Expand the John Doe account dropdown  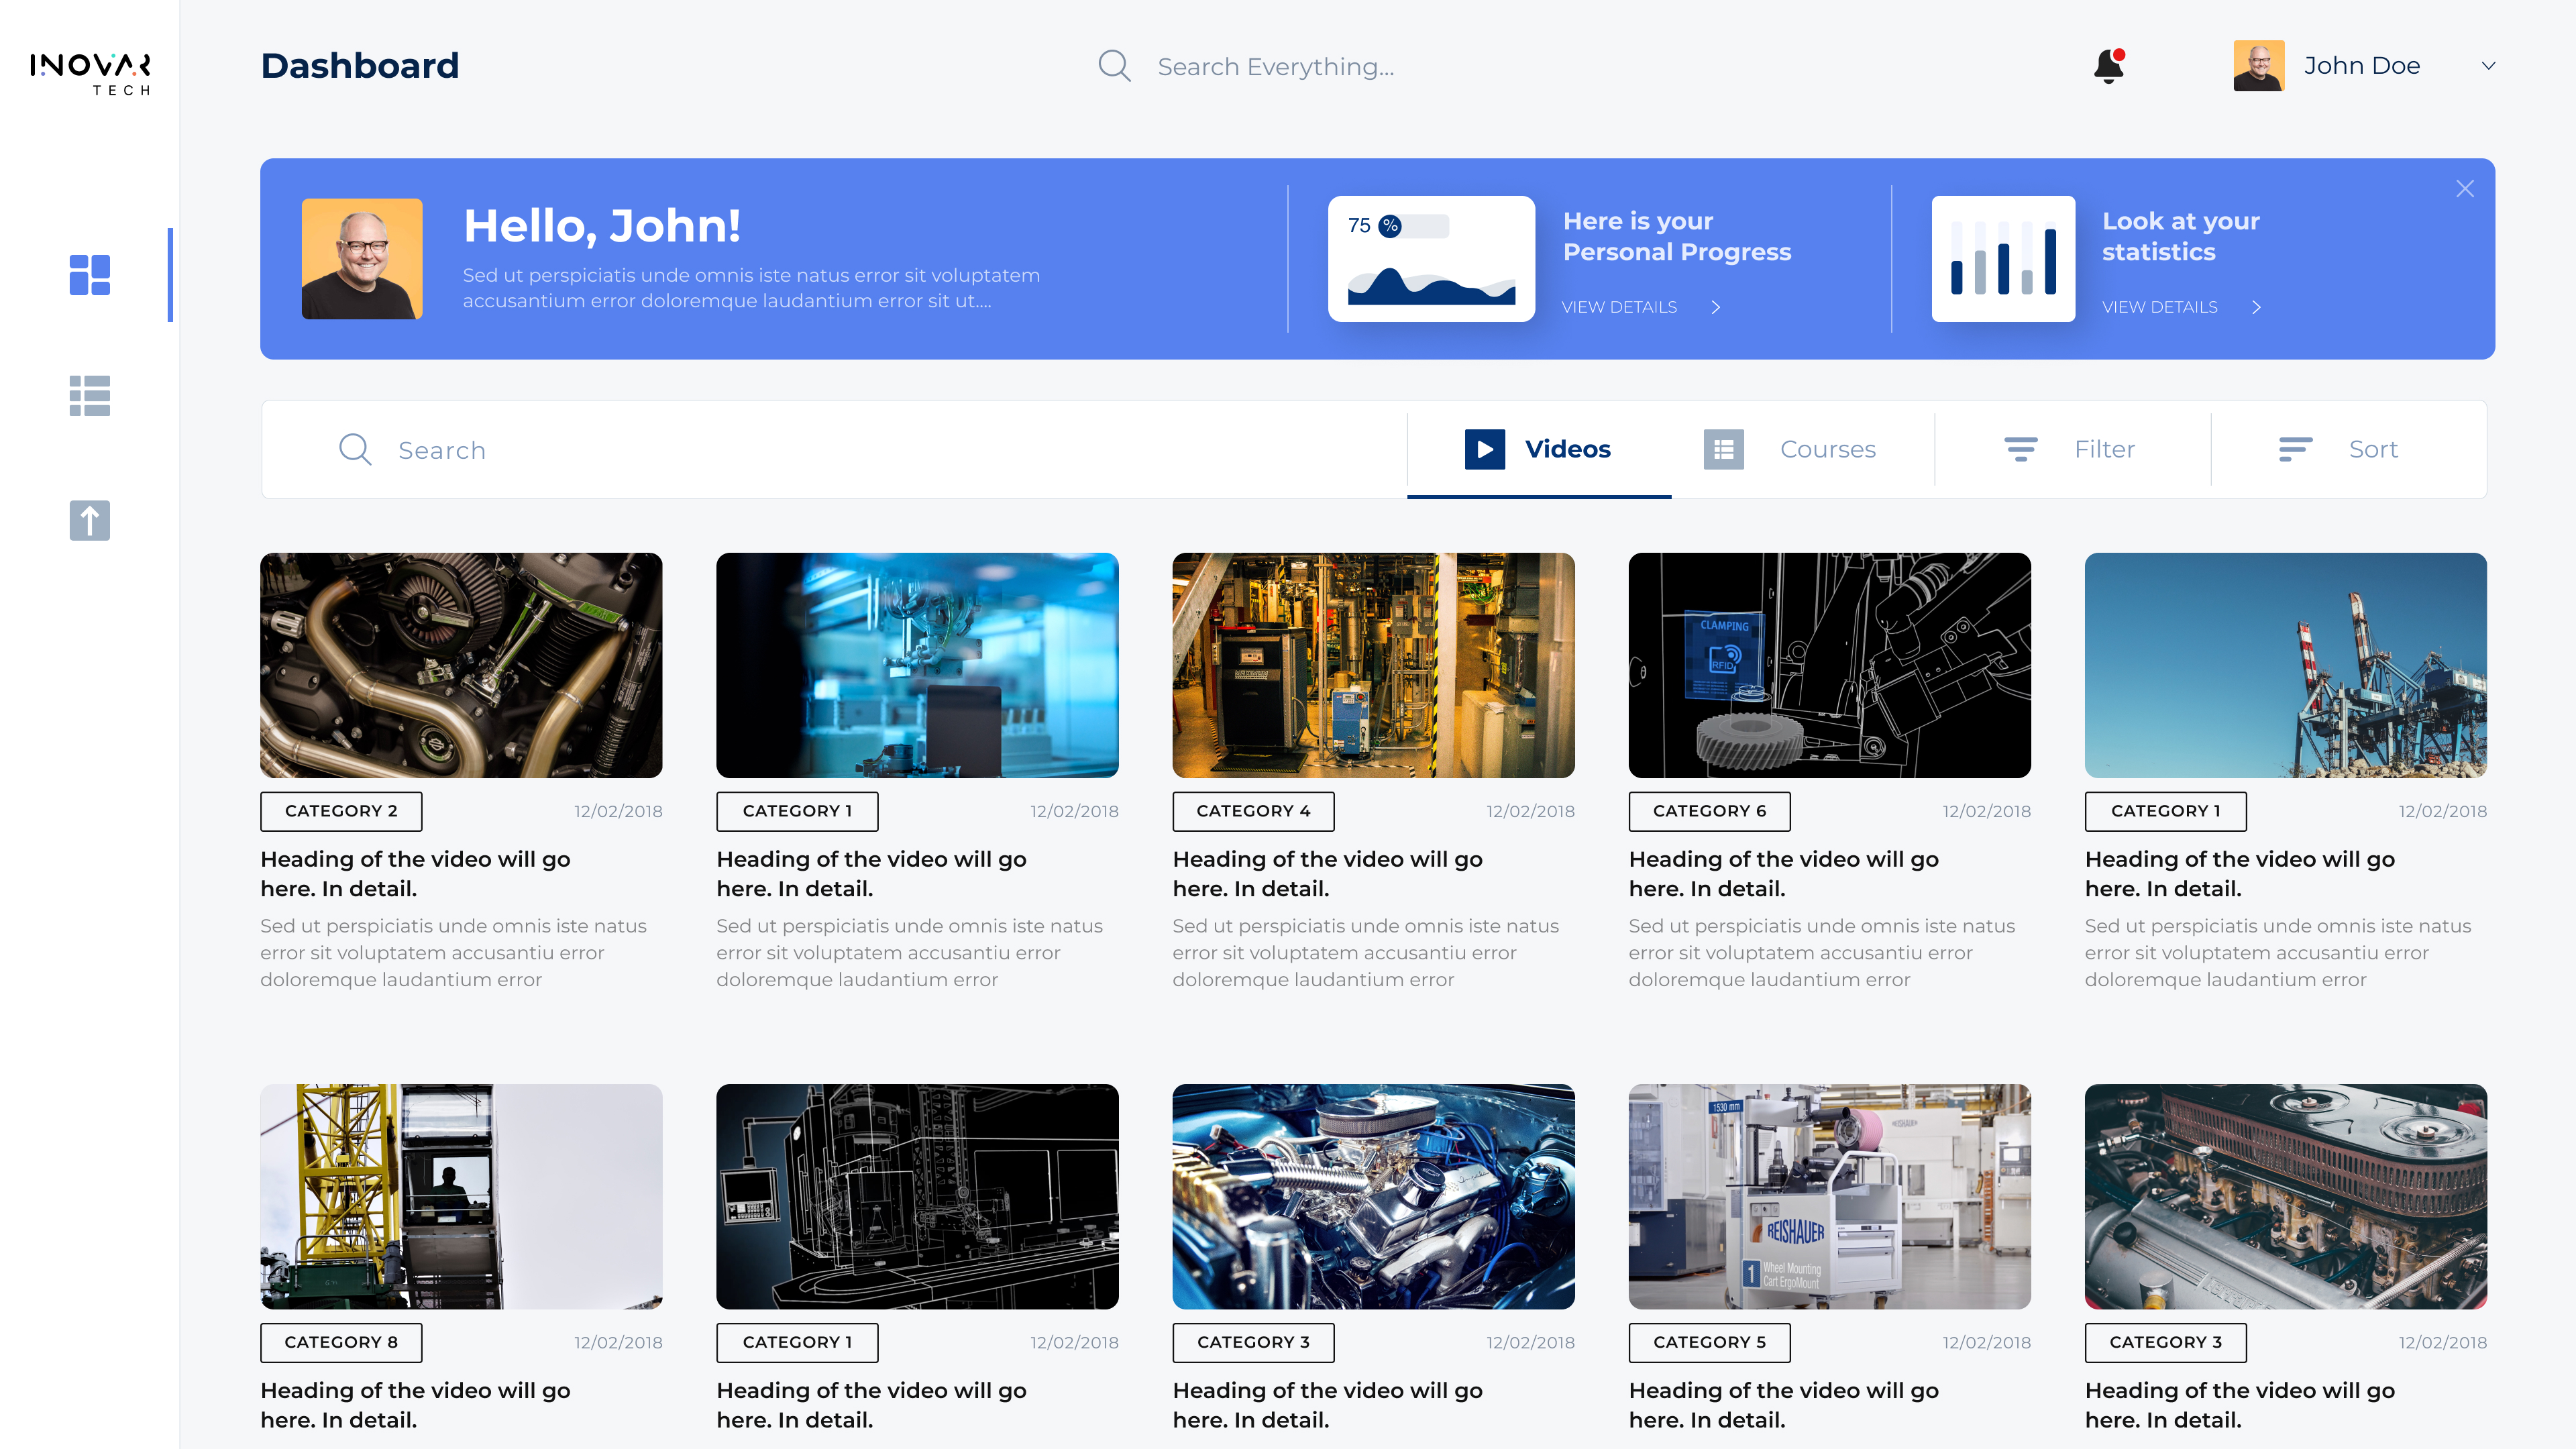click(2488, 66)
